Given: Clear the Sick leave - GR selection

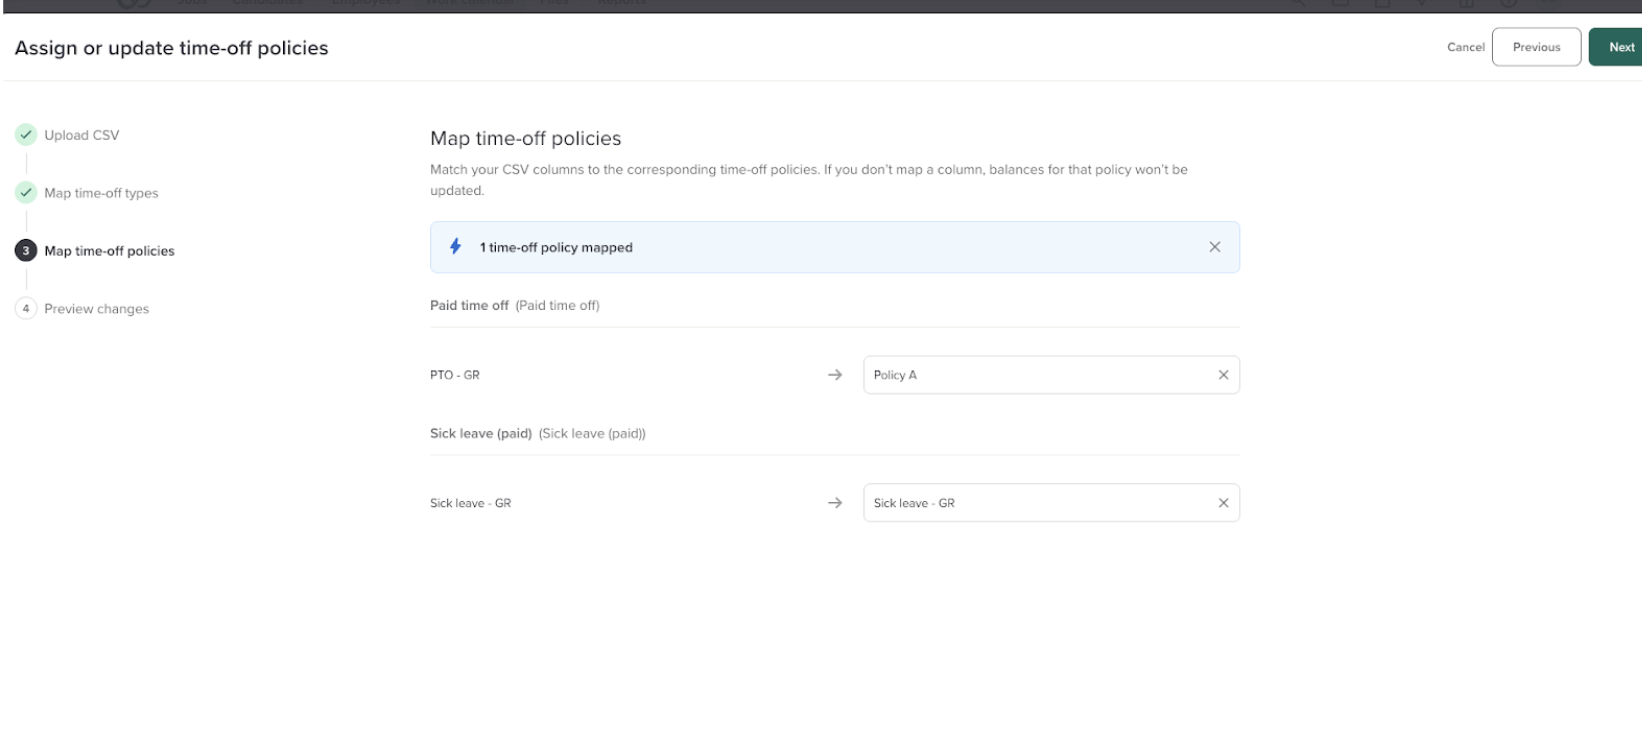Looking at the screenshot, I should coord(1223,503).
